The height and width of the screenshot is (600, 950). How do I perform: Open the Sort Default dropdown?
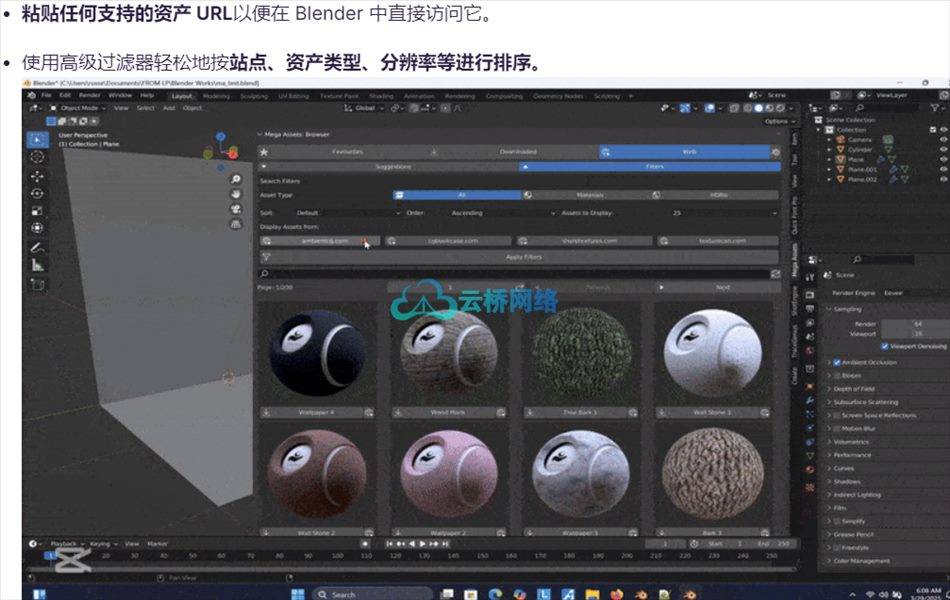pos(348,213)
